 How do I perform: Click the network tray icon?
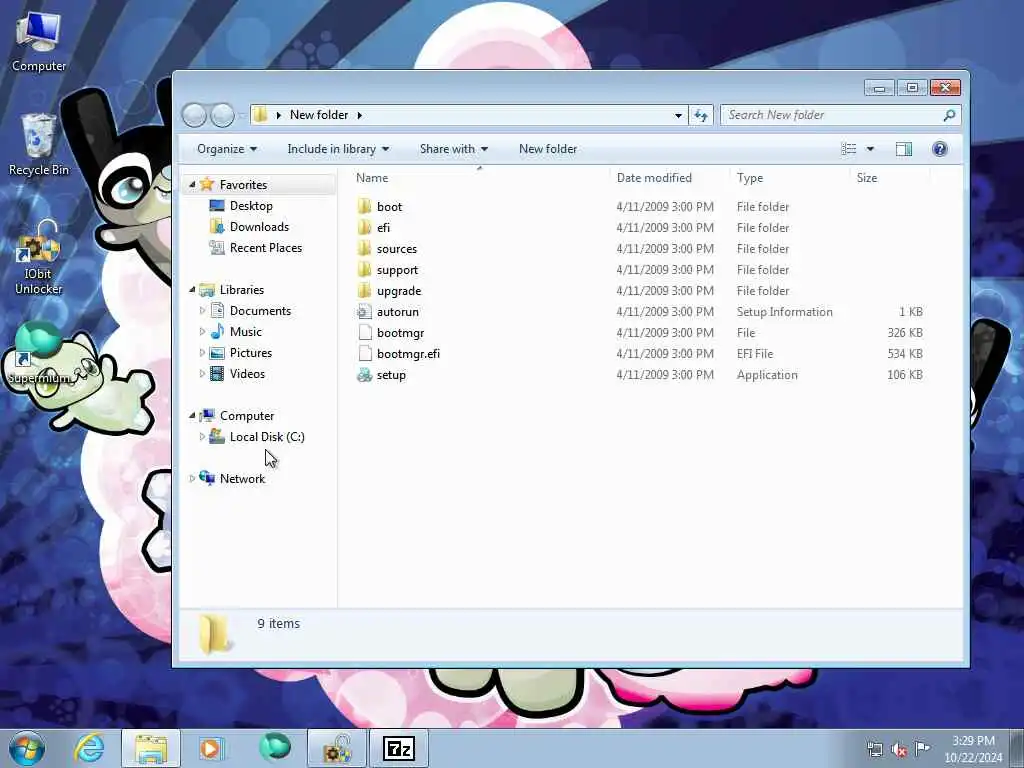click(874, 749)
